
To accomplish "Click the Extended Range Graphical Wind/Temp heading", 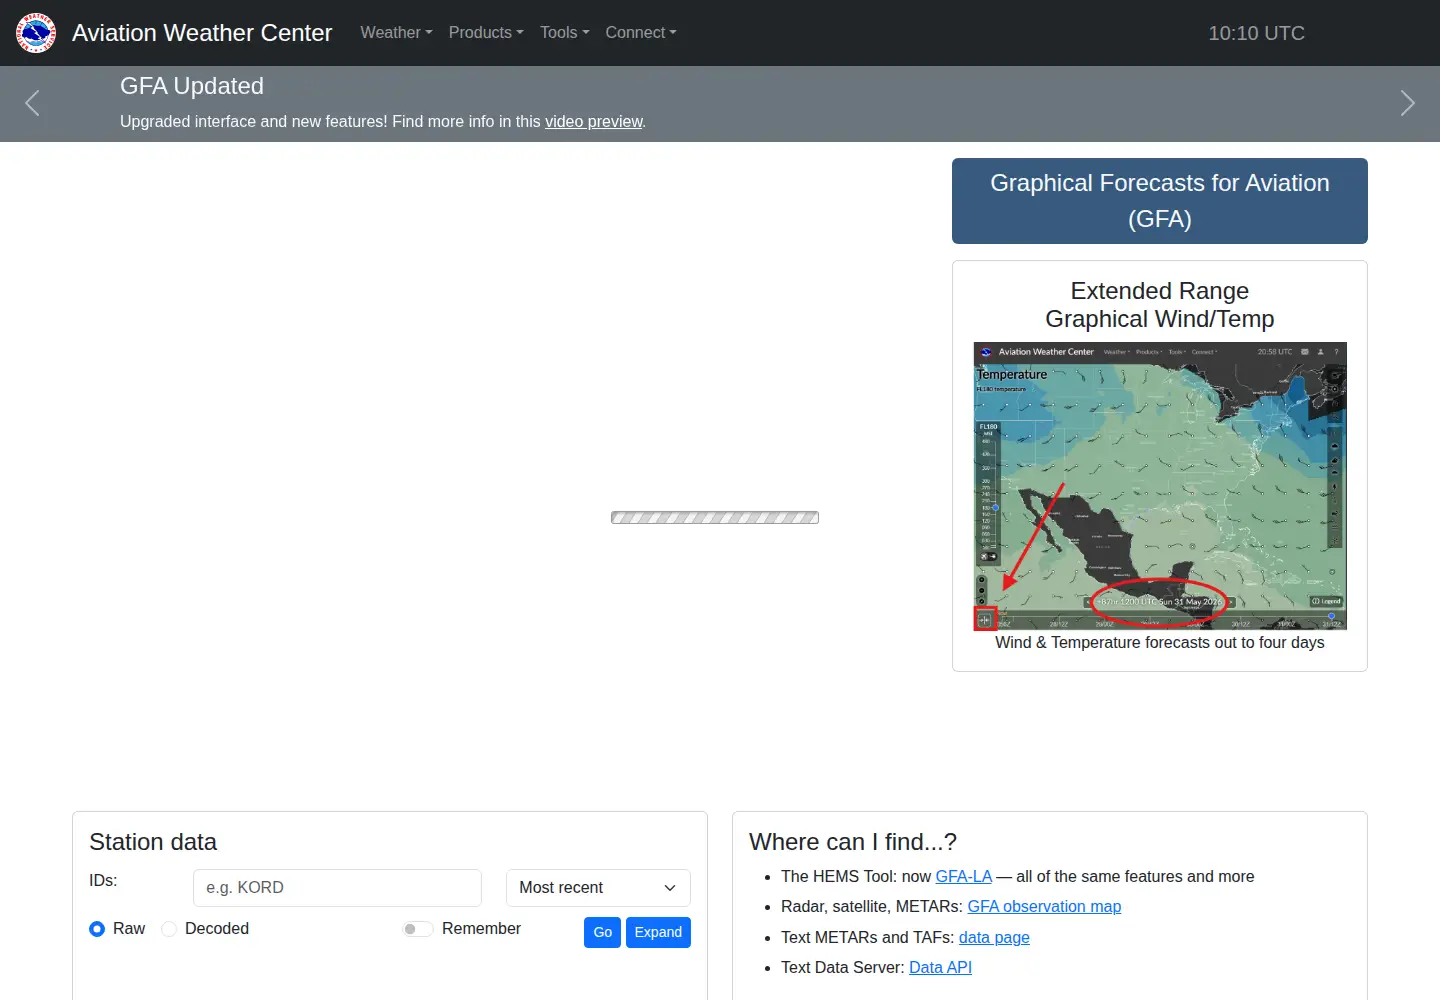I will pos(1160,305).
